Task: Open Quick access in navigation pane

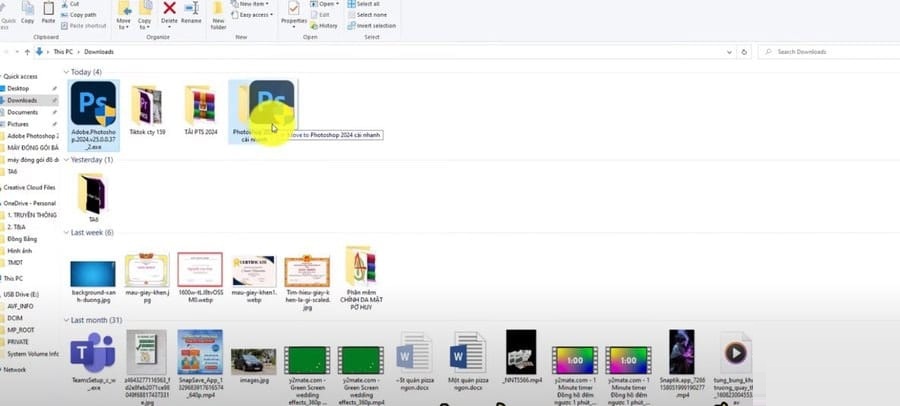Action: 20,76
